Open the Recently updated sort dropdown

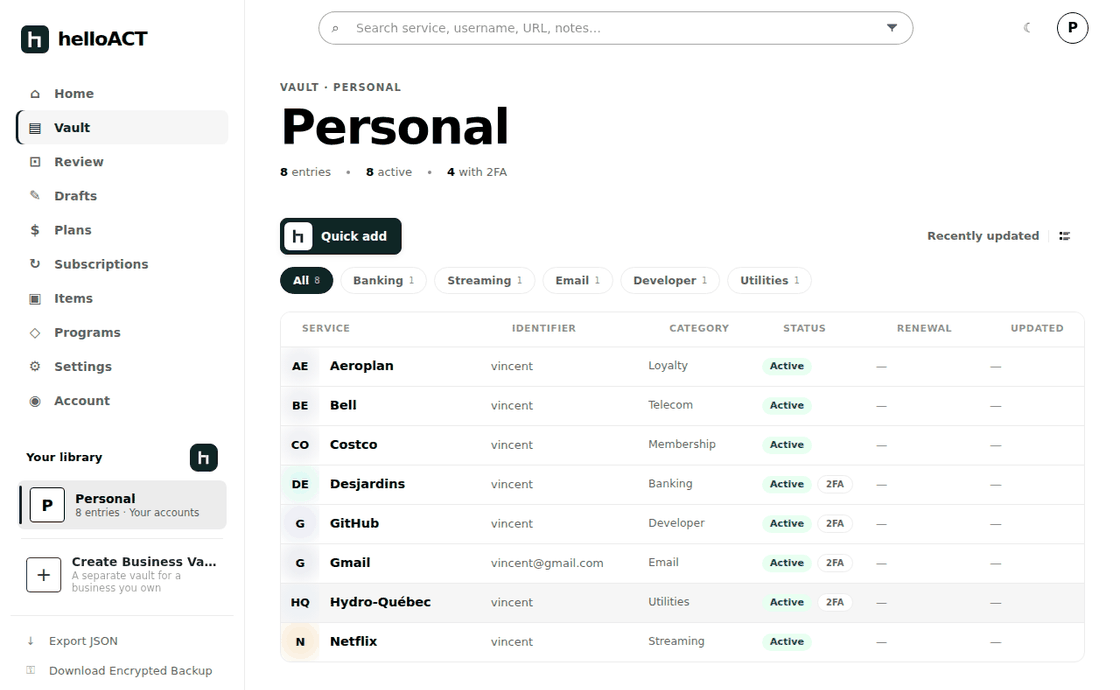click(983, 236)
